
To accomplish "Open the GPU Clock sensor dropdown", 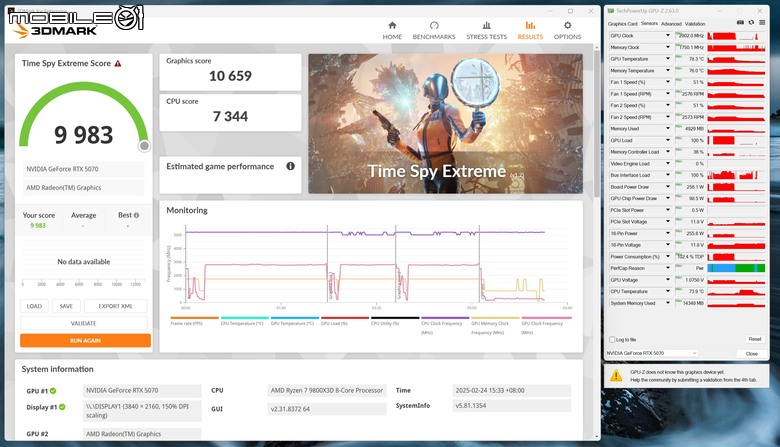I will tap(668, 35).
